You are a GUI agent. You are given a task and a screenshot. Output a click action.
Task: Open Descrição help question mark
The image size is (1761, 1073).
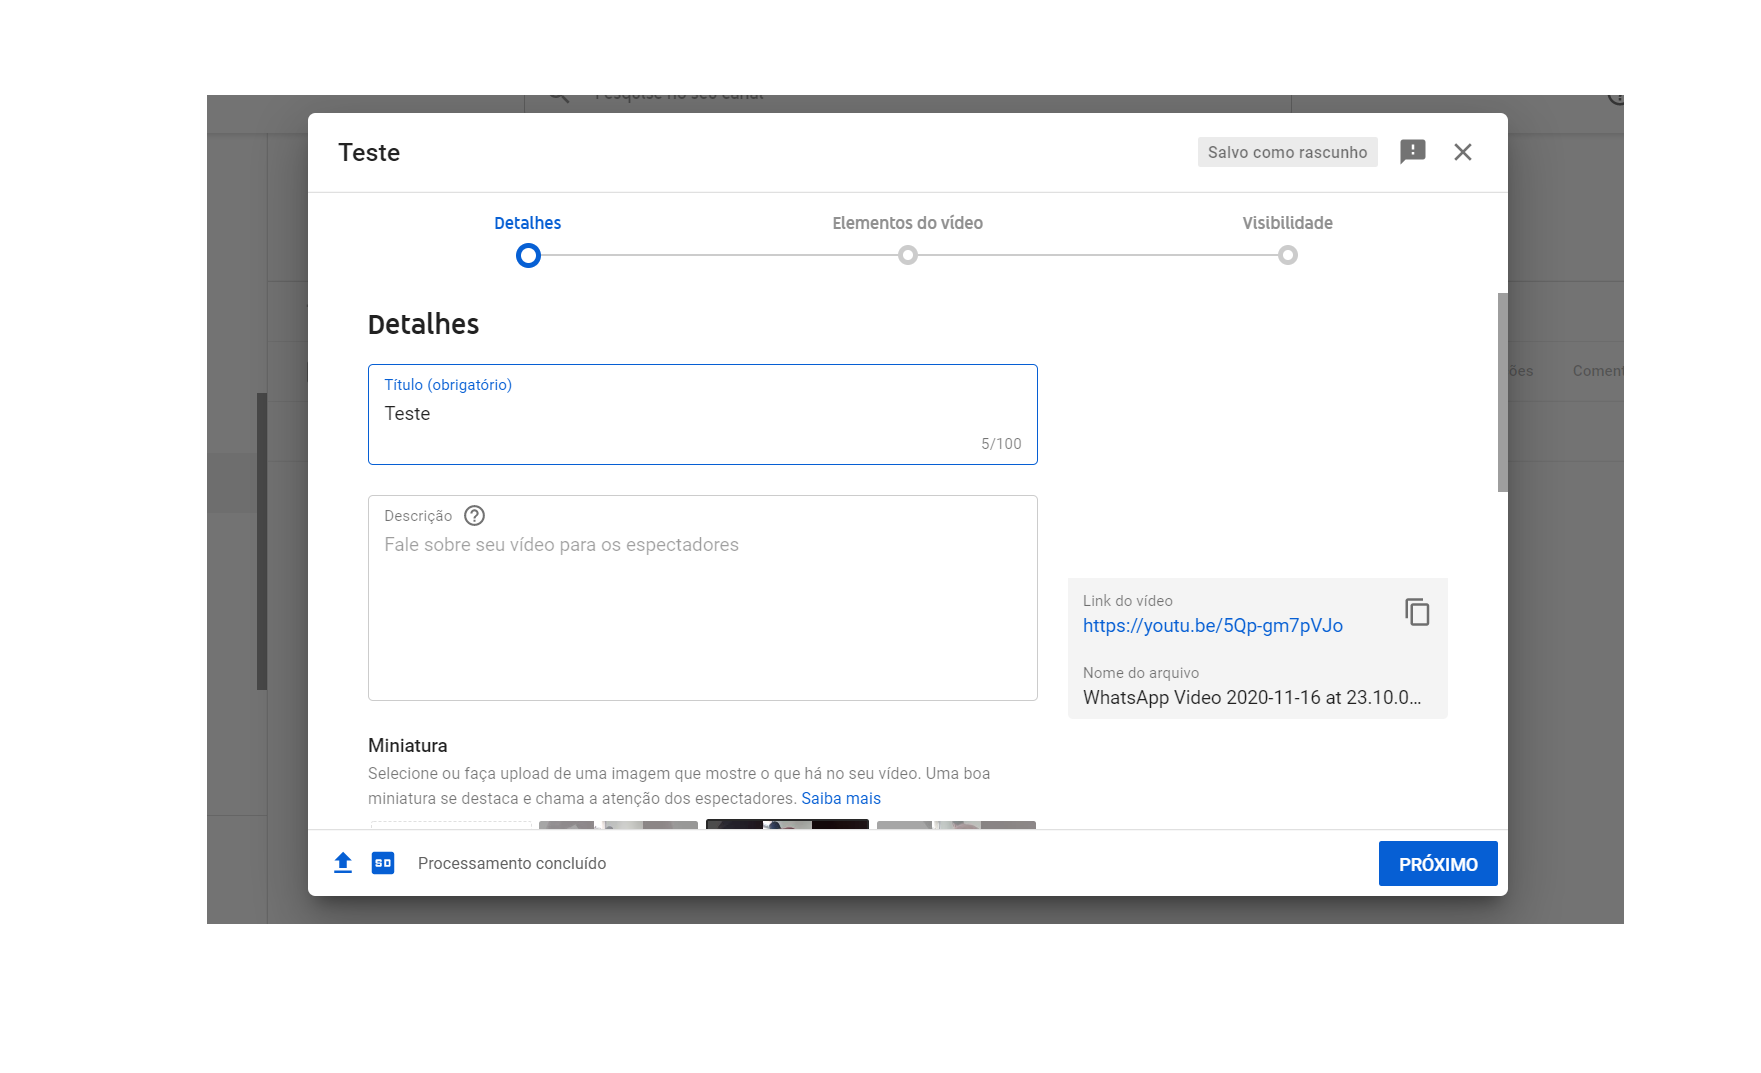click(x=474, y=516)
